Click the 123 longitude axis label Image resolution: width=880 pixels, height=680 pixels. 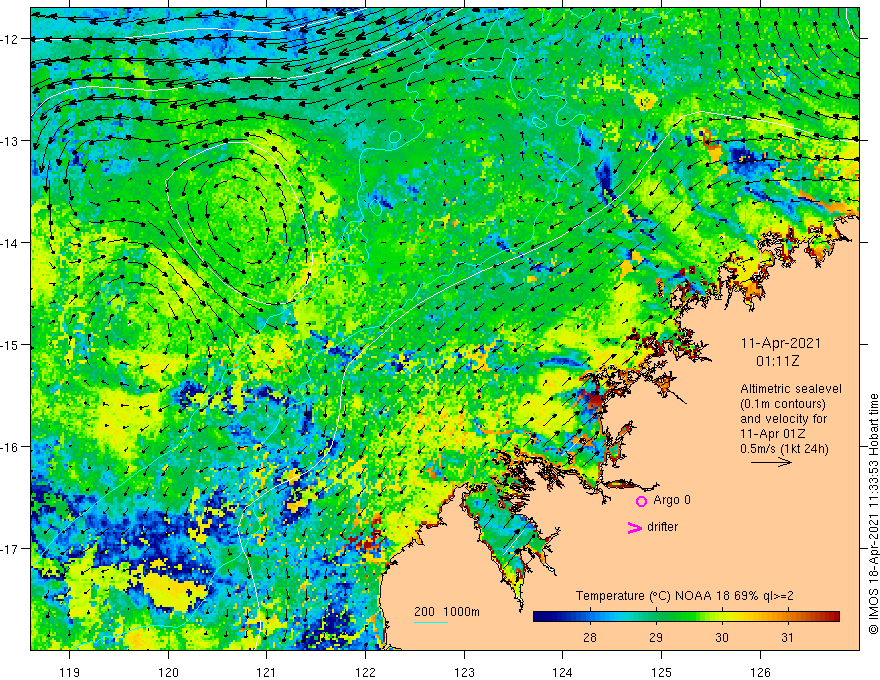tap(464, 672)
